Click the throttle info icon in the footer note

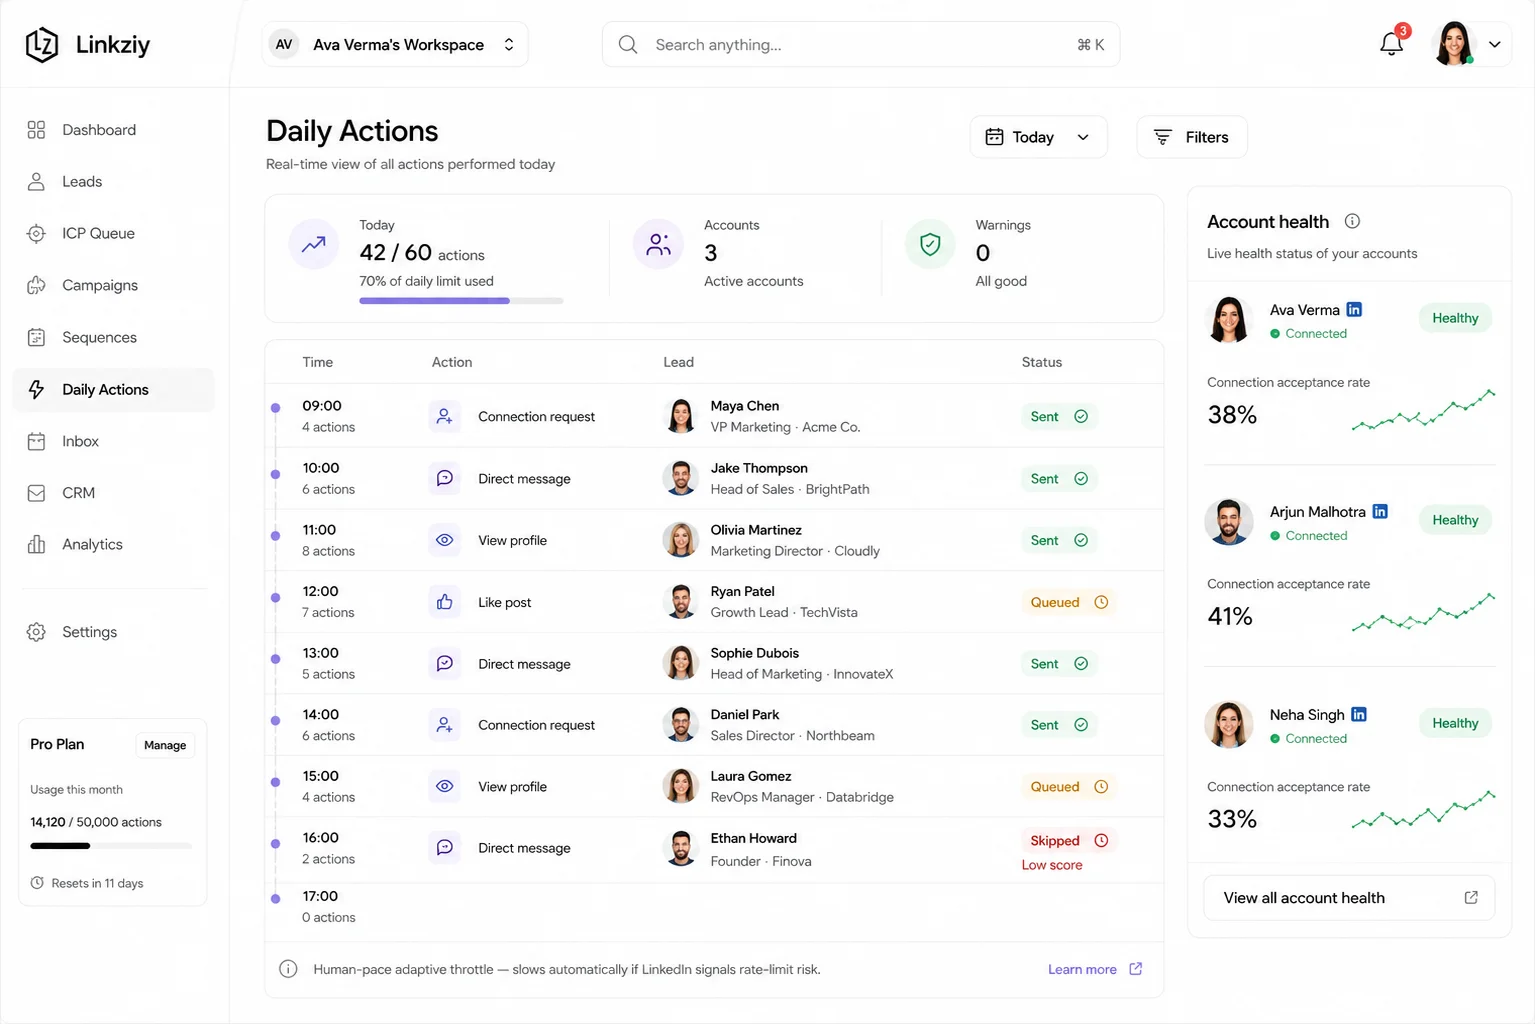(x=288, y=969)
